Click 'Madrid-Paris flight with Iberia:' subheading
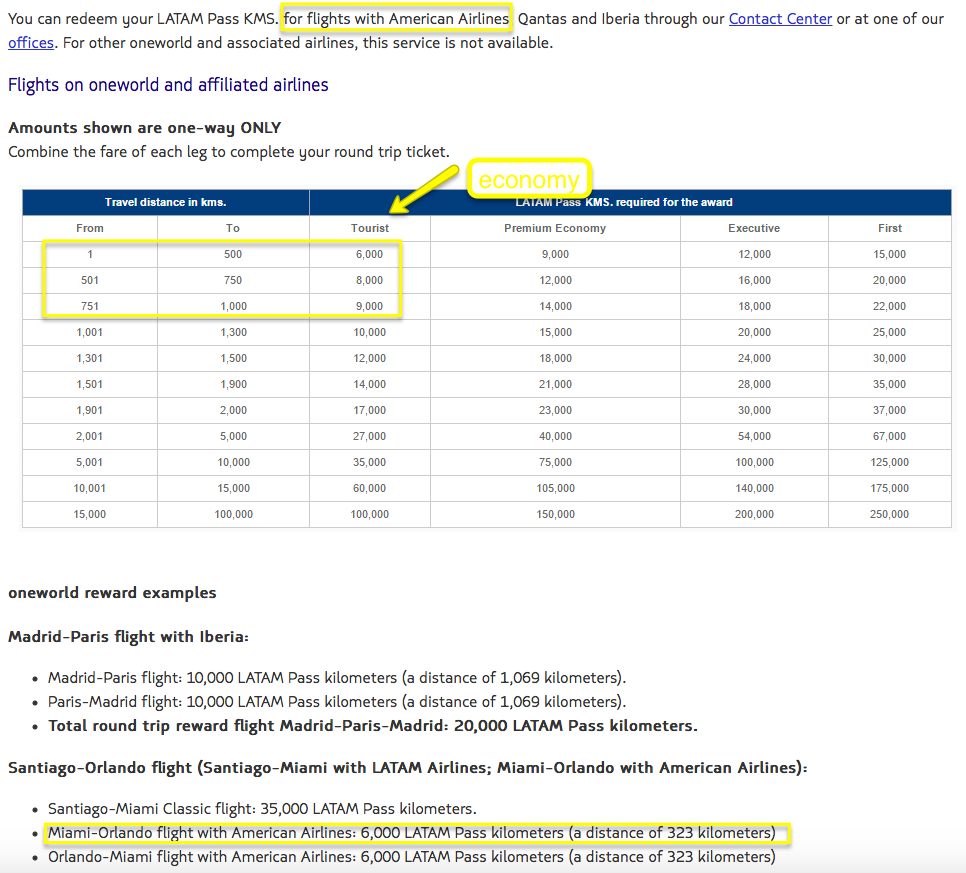 click(128, 636)
